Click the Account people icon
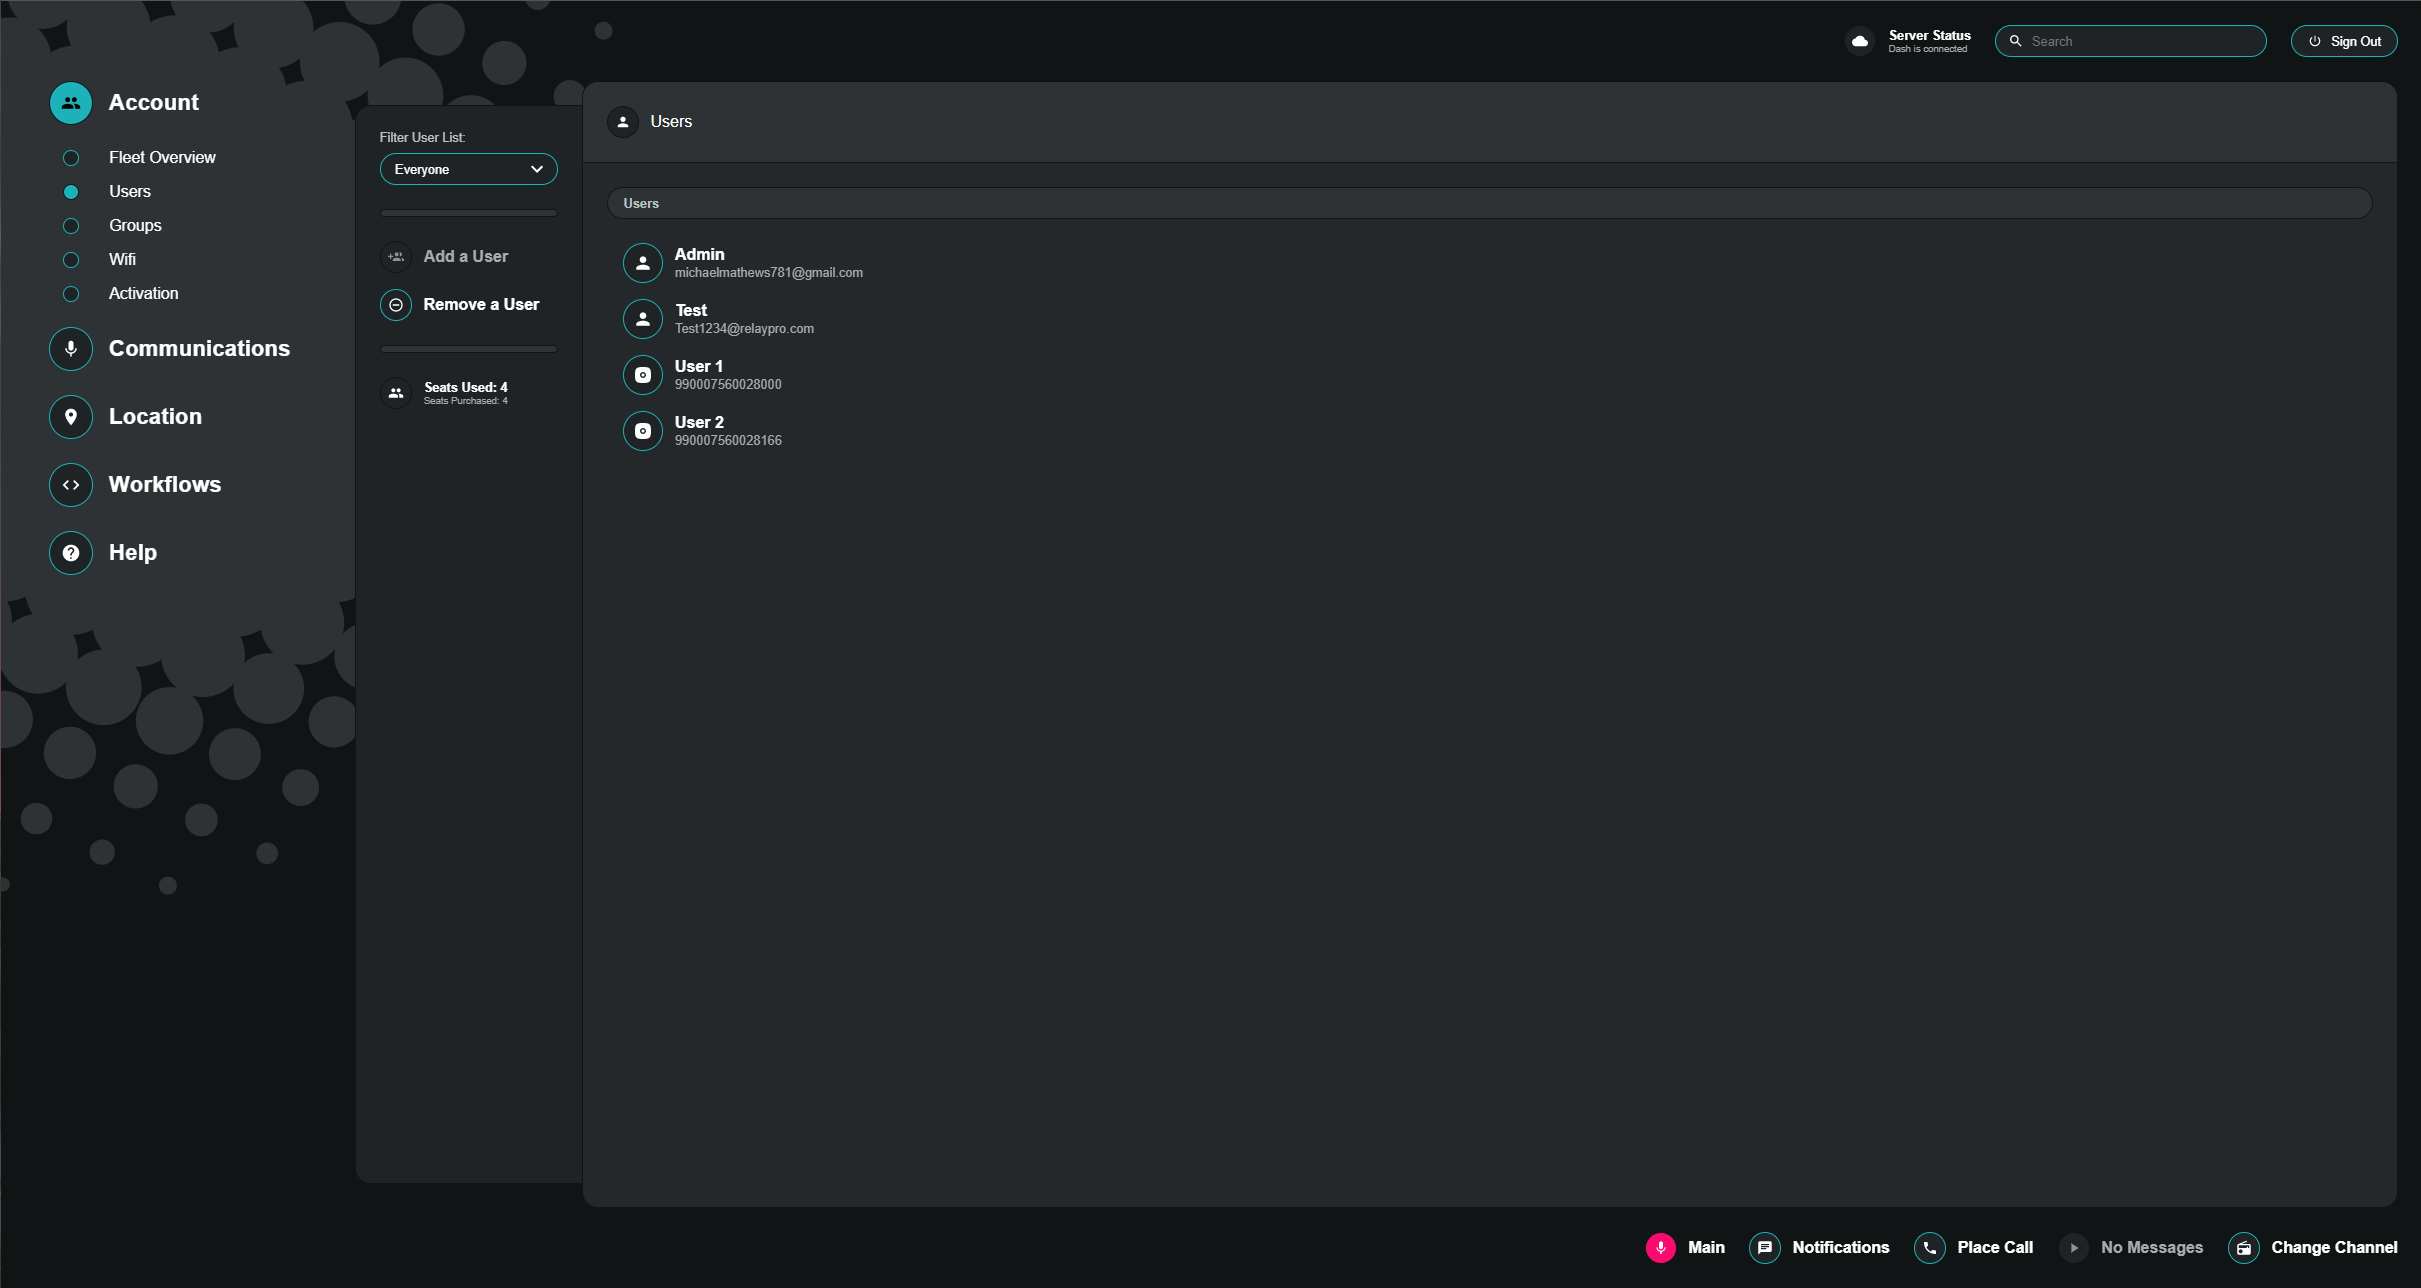2421x1288 pixels. (x=71, y=103)
